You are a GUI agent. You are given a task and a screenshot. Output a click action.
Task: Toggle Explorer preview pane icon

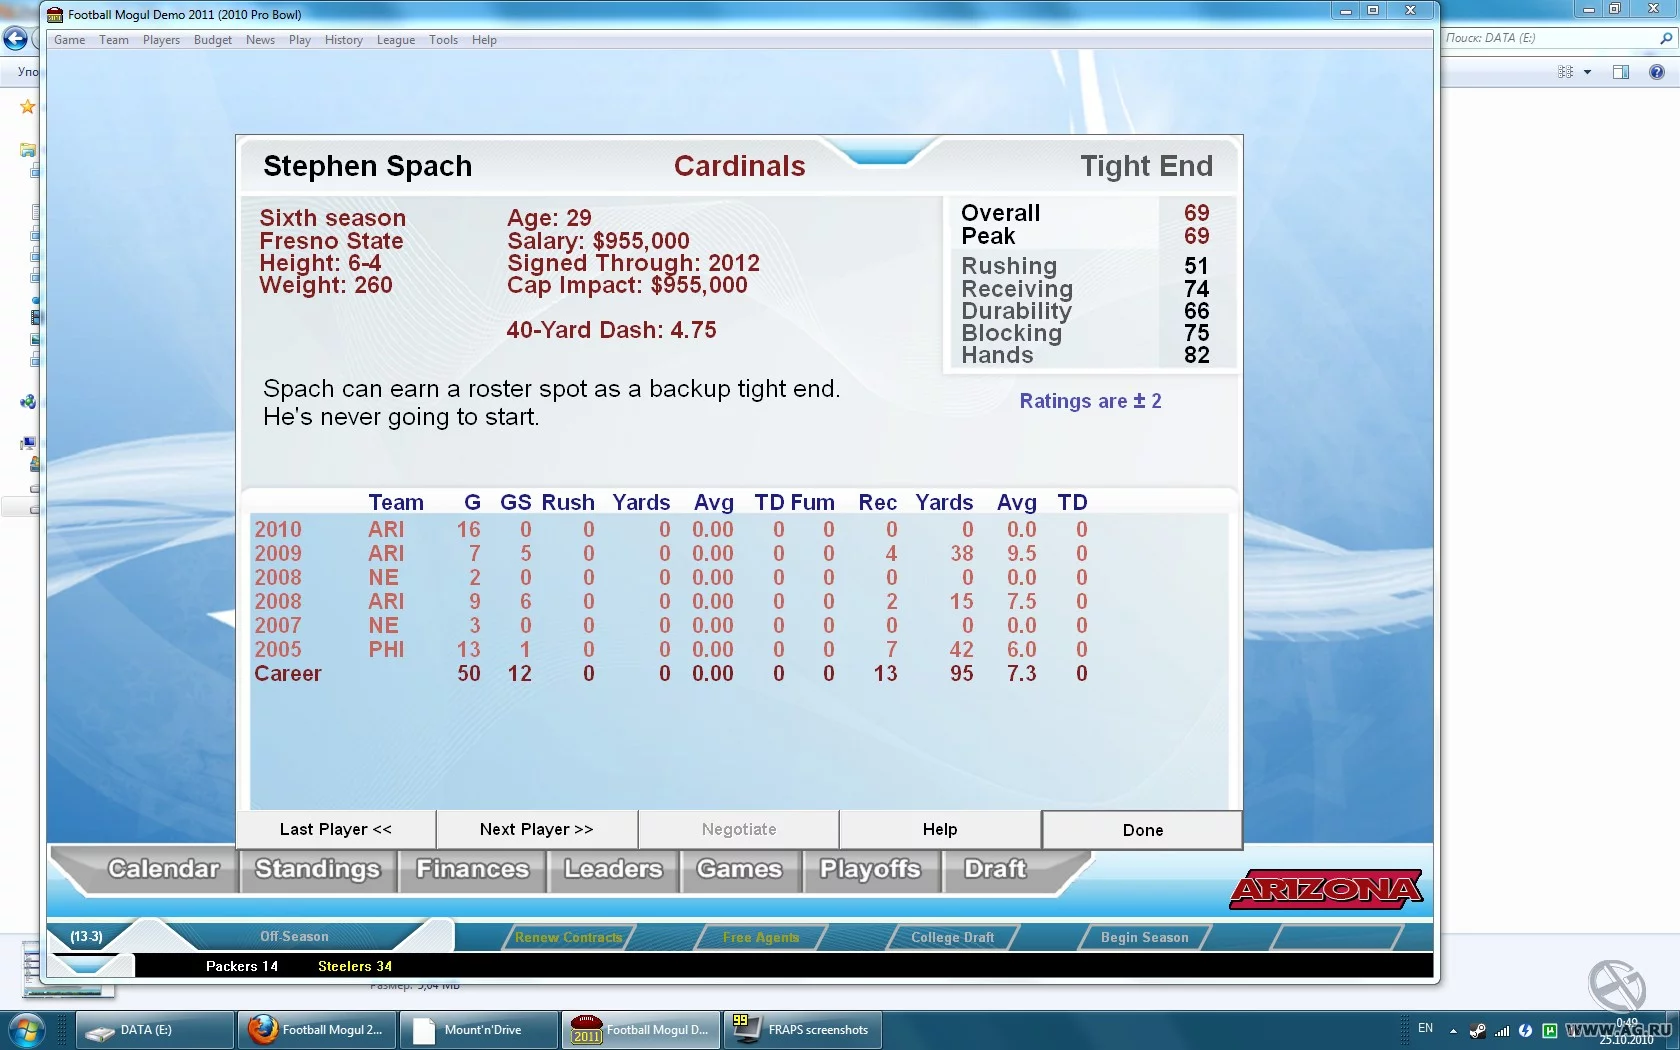click(1621, 72)
